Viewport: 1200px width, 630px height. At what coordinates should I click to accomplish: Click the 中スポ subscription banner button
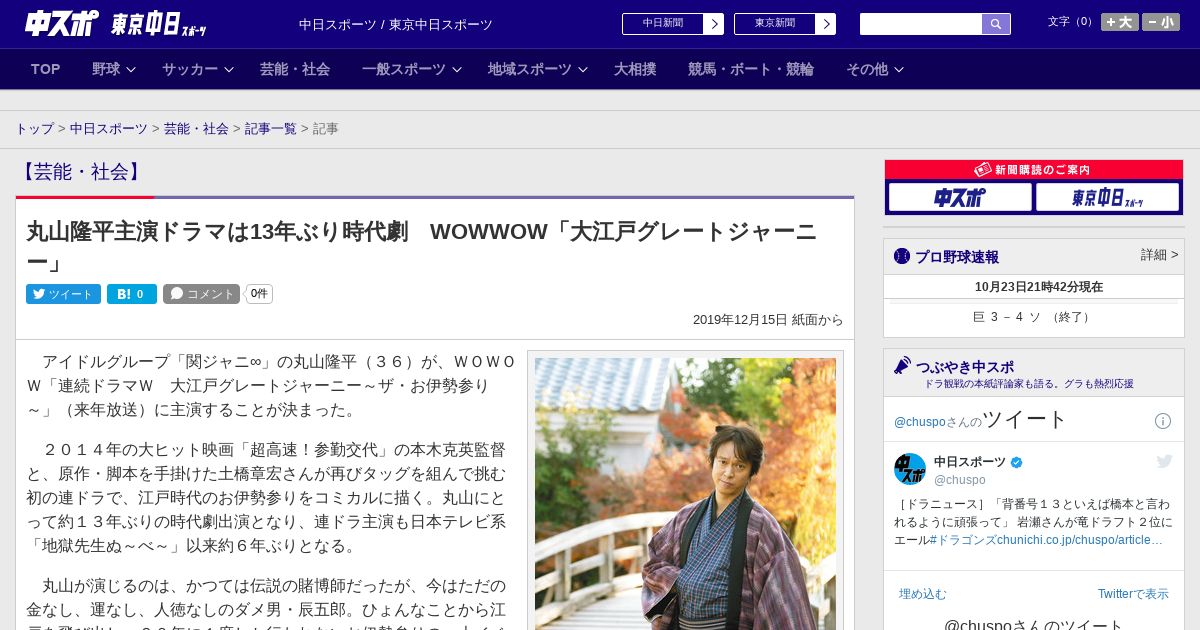coord(960,197)
